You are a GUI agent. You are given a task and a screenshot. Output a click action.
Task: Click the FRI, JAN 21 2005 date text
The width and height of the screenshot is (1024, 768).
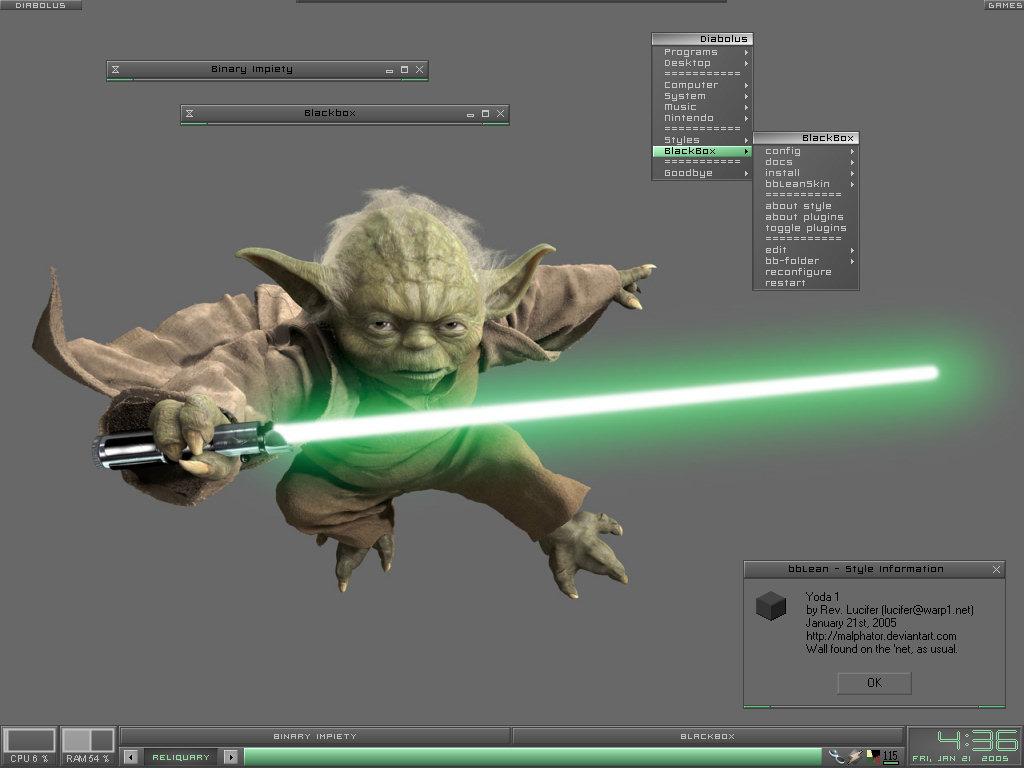(x=960, y=759)
